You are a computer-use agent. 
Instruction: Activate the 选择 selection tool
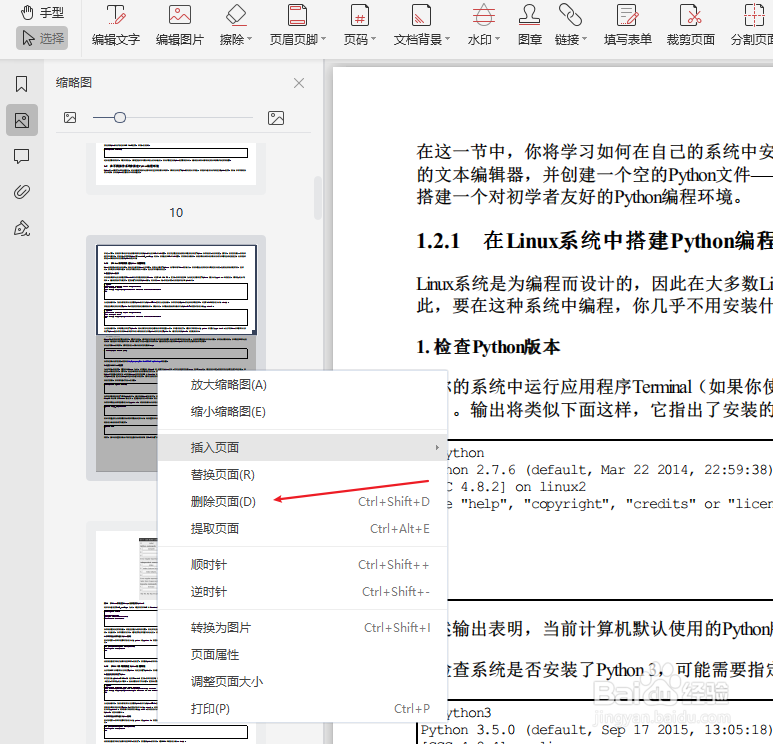[42, 38]
